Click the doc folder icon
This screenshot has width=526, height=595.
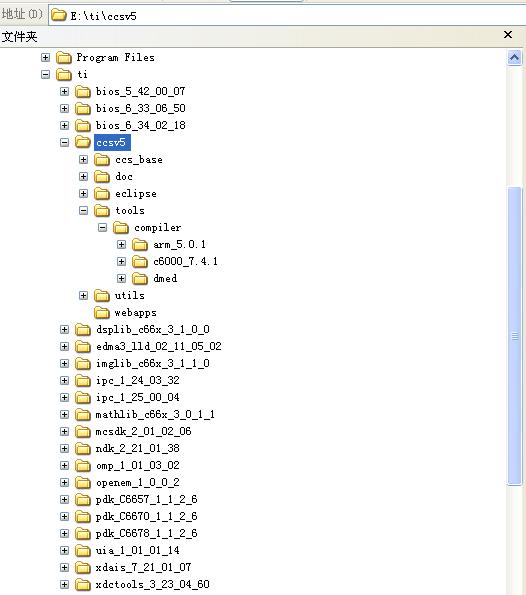102,177
